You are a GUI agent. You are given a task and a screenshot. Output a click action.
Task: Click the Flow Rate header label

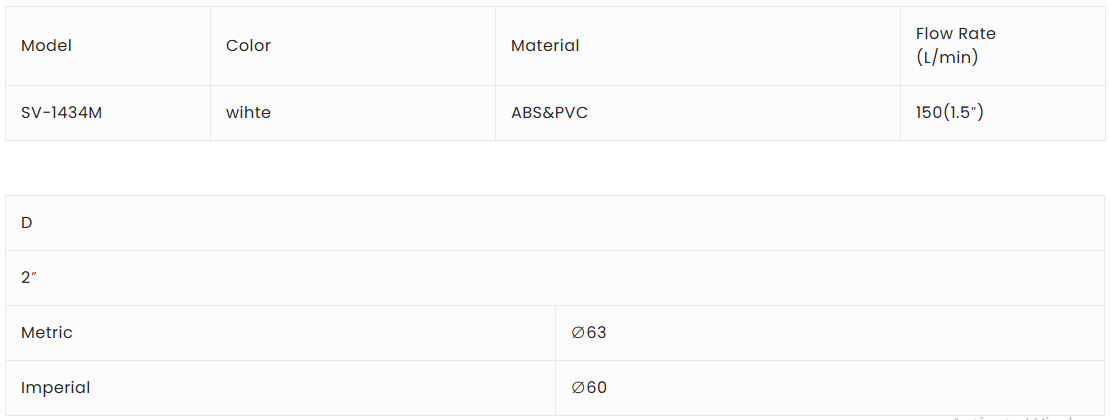[x=955, y=33]
